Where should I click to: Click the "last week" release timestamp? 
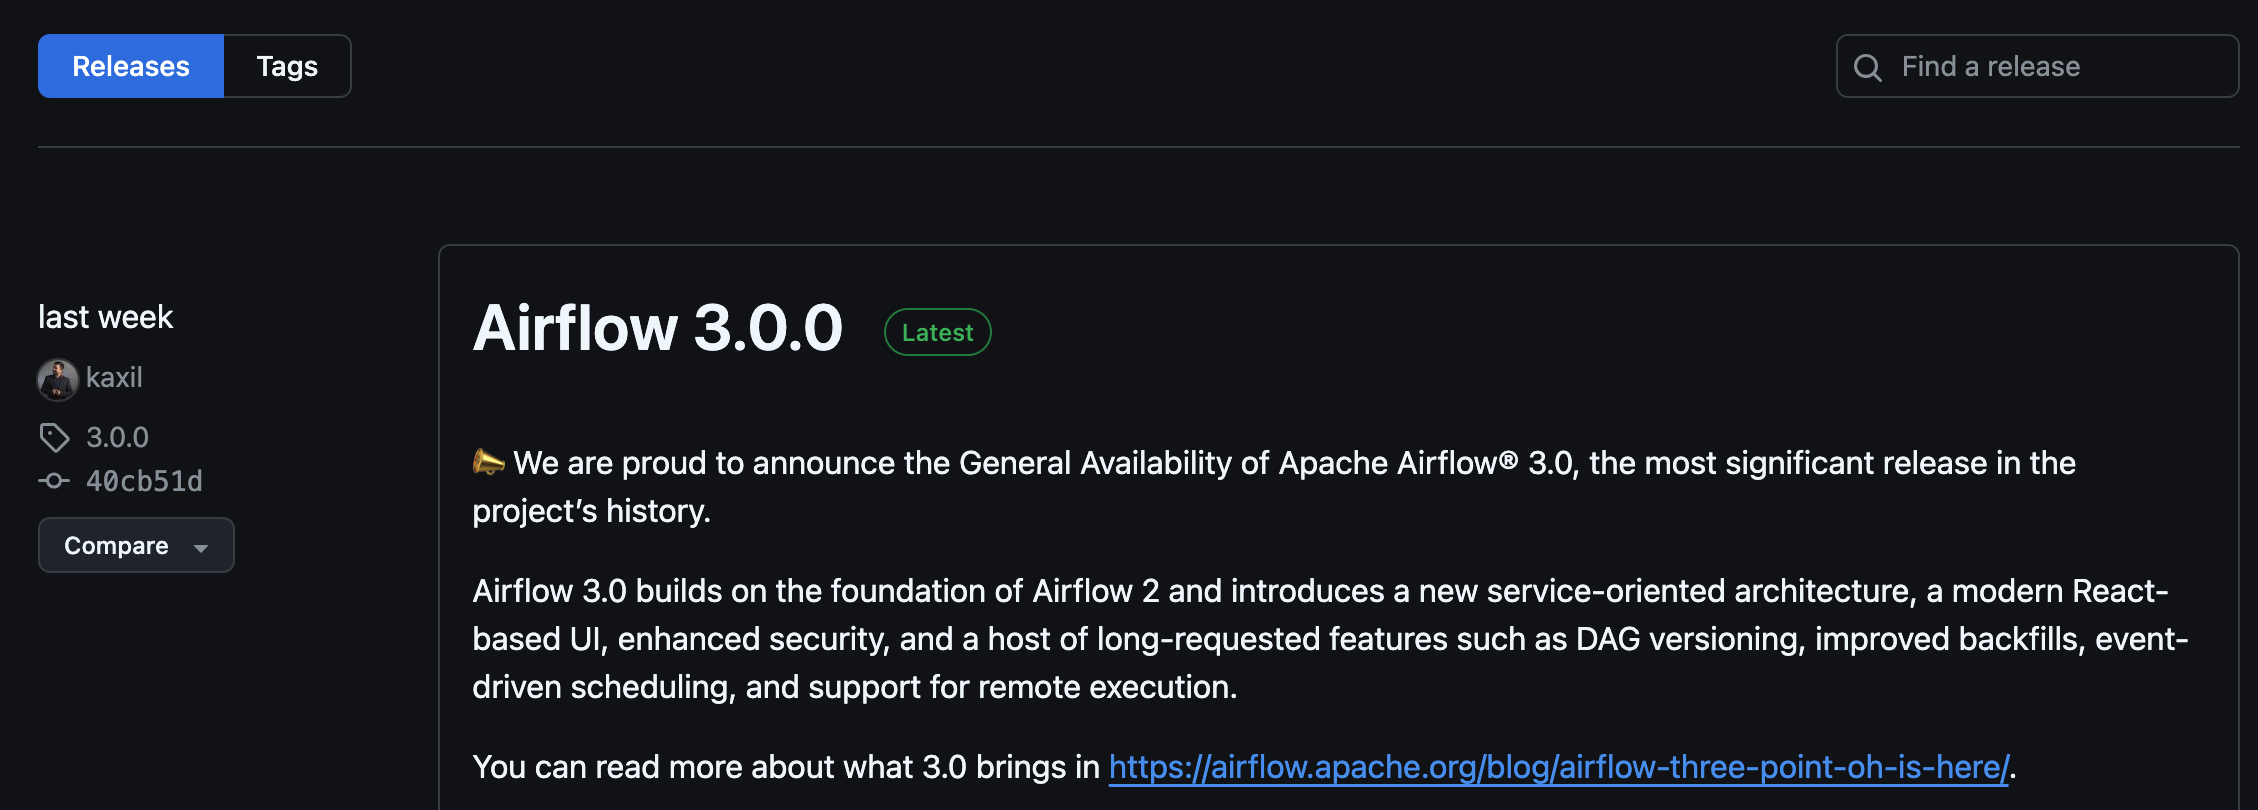pyautogui.click(x=105, y=317)
